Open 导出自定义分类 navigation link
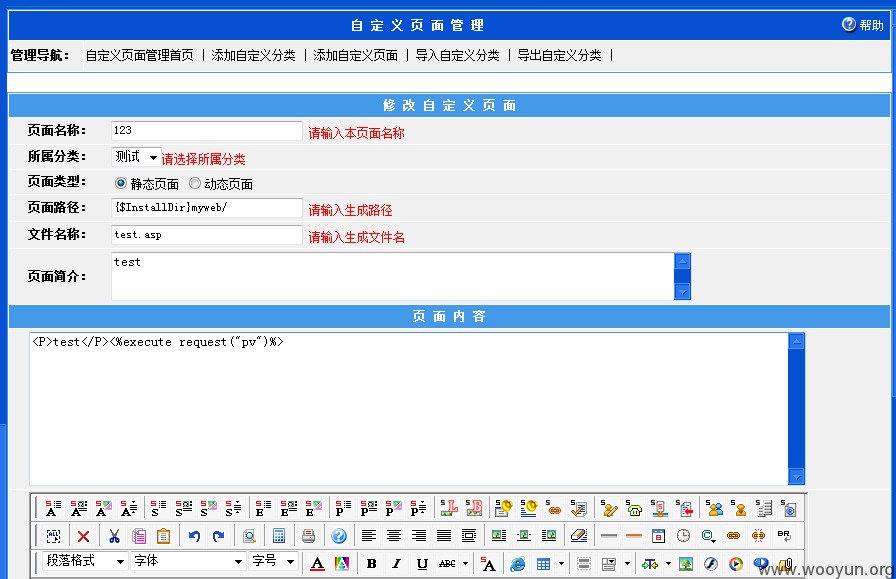 (x=559, y=55)
